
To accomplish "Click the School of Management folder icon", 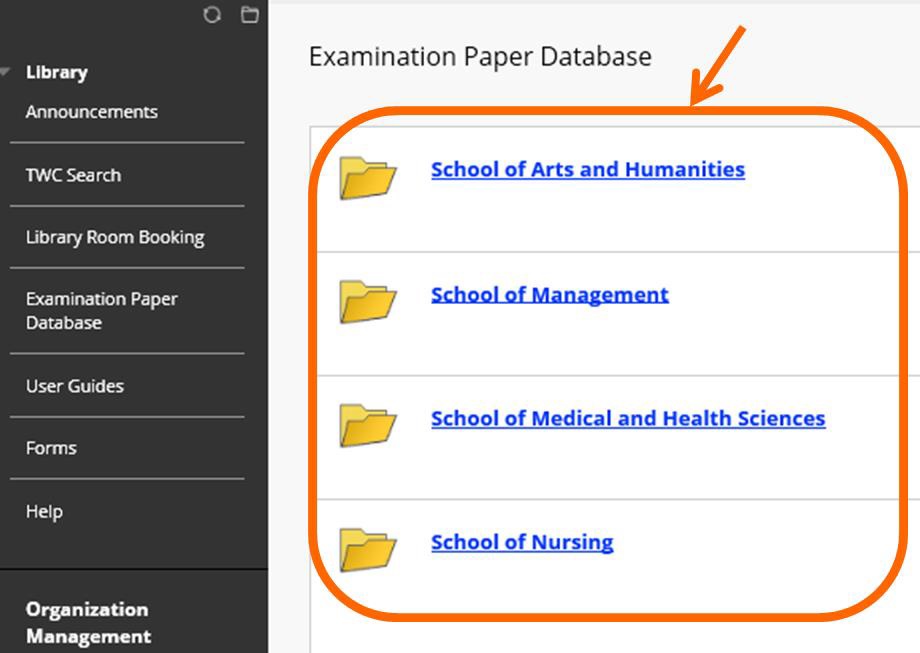I will 368,302.
